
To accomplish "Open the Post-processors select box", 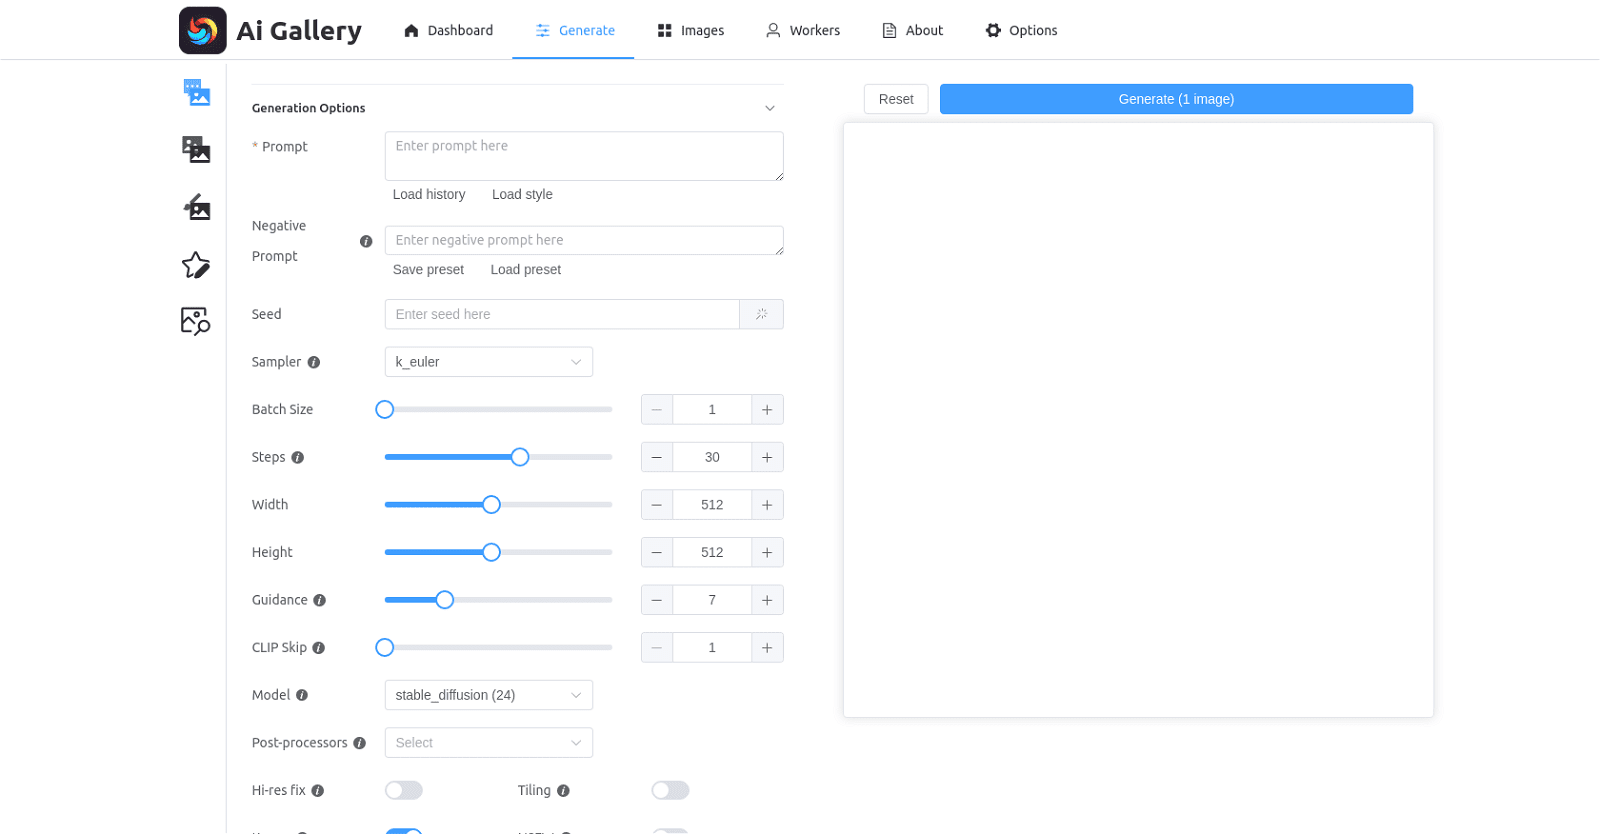I will click(x=488, y=743).
